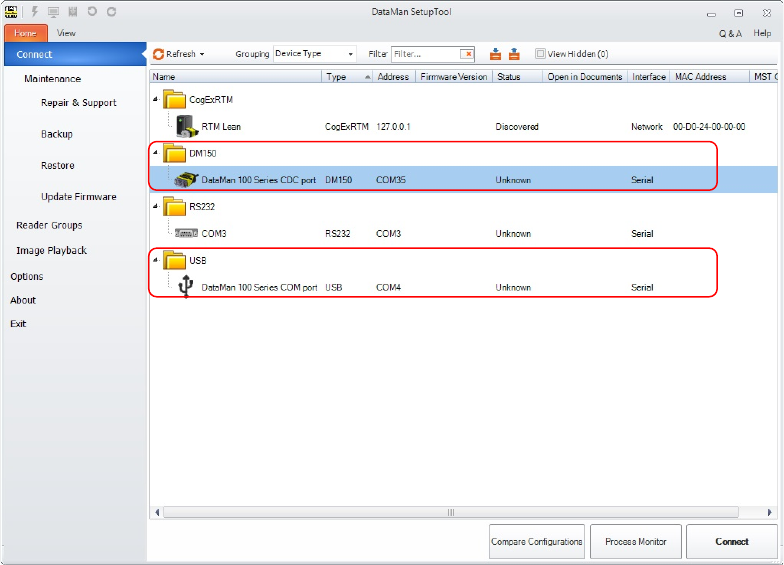
Task: Click the horizontal scrollbar thumb
Action: 450,512
